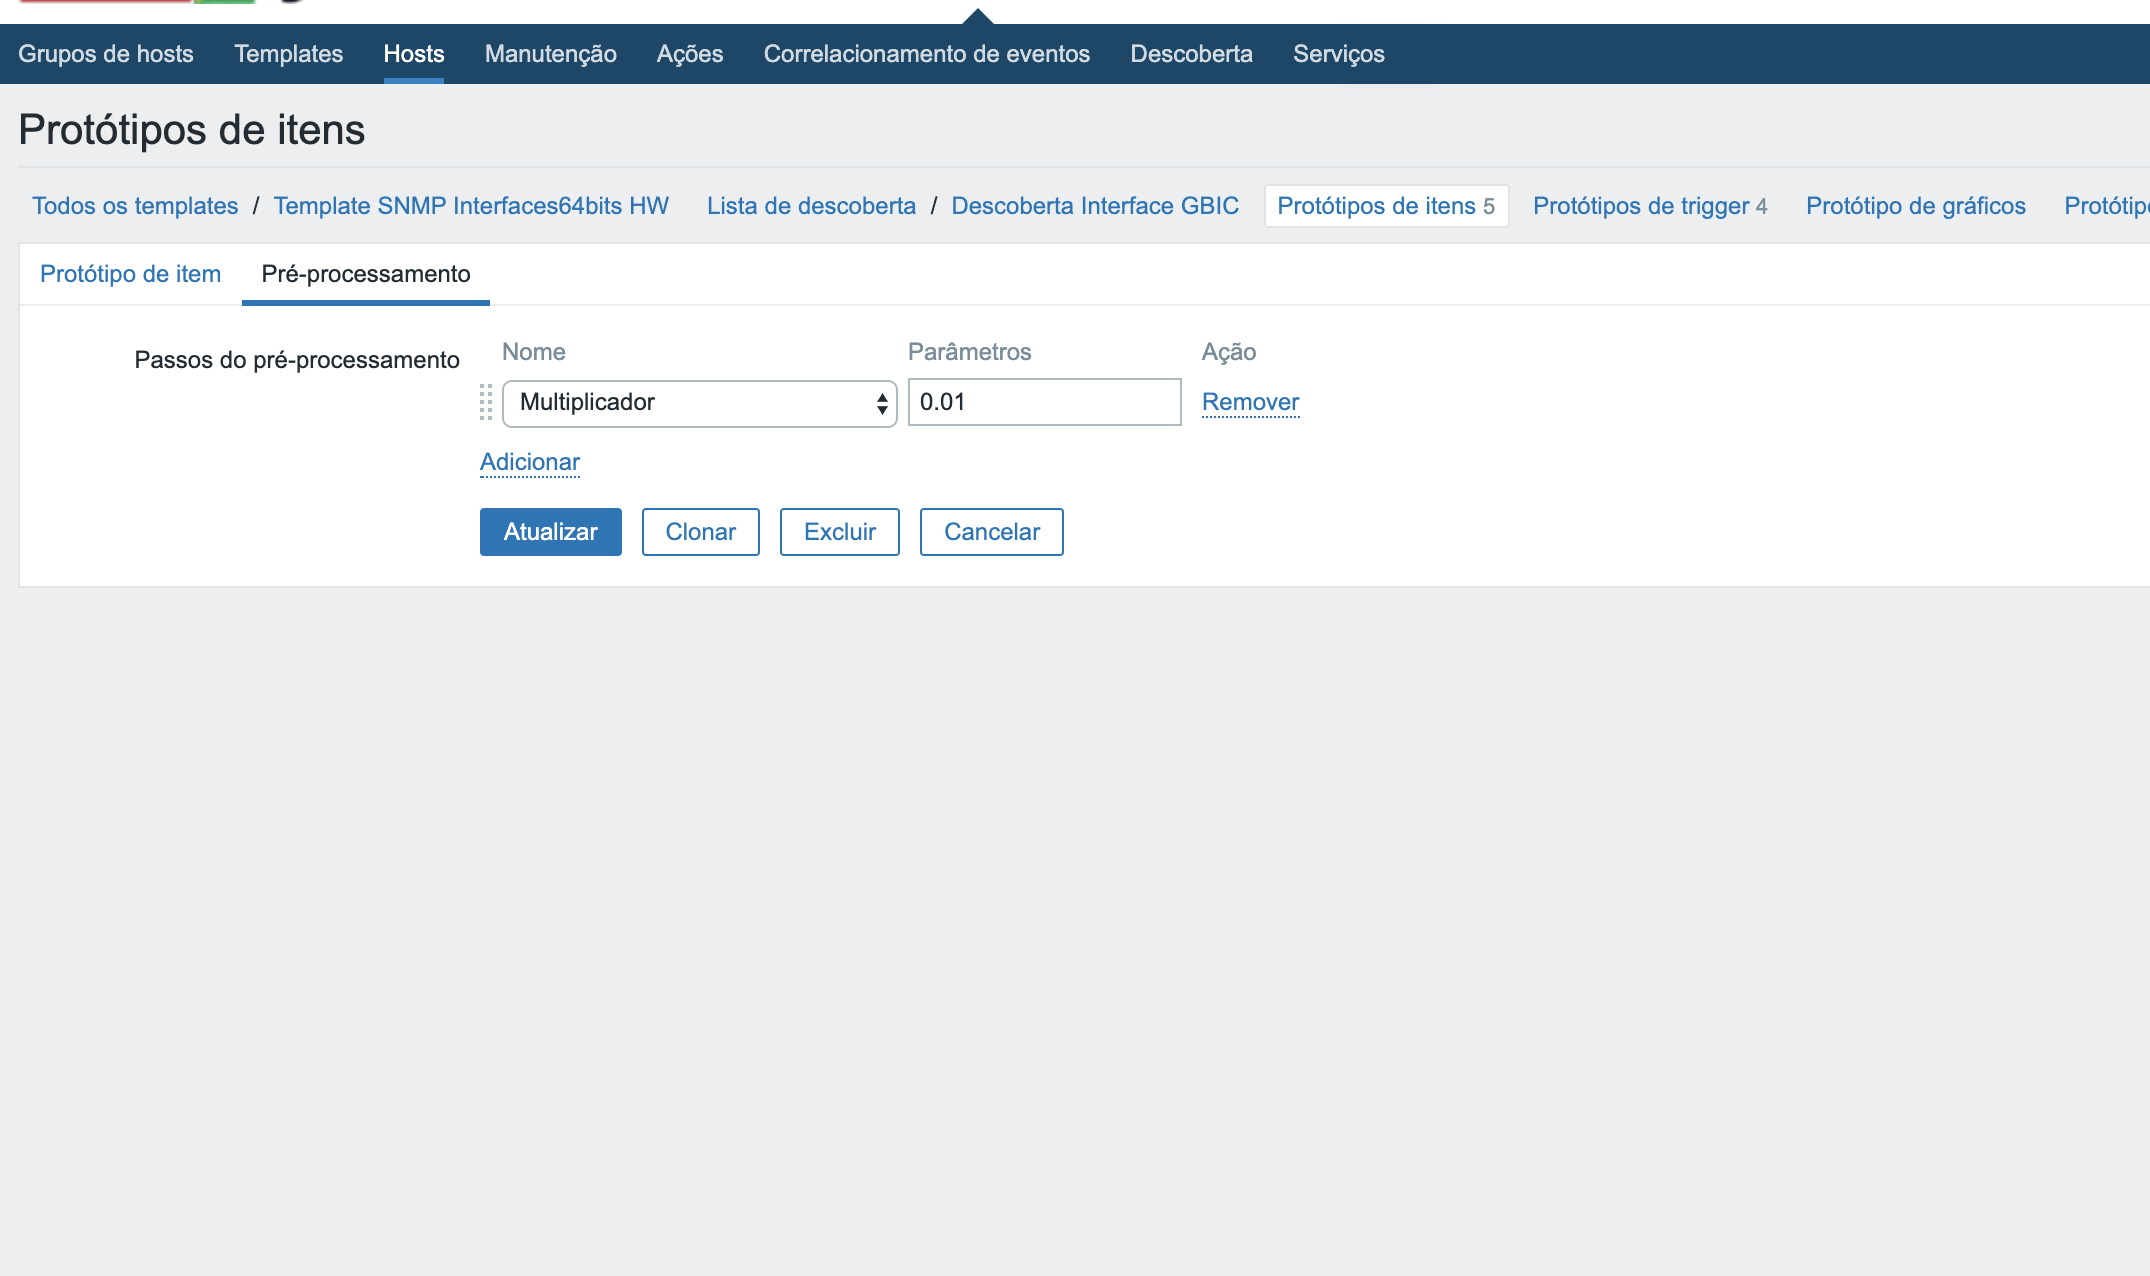Grab the drag handle beside Multiplicador
This screenshot has width=2150, height=1276.
click(x=486, y=403)
